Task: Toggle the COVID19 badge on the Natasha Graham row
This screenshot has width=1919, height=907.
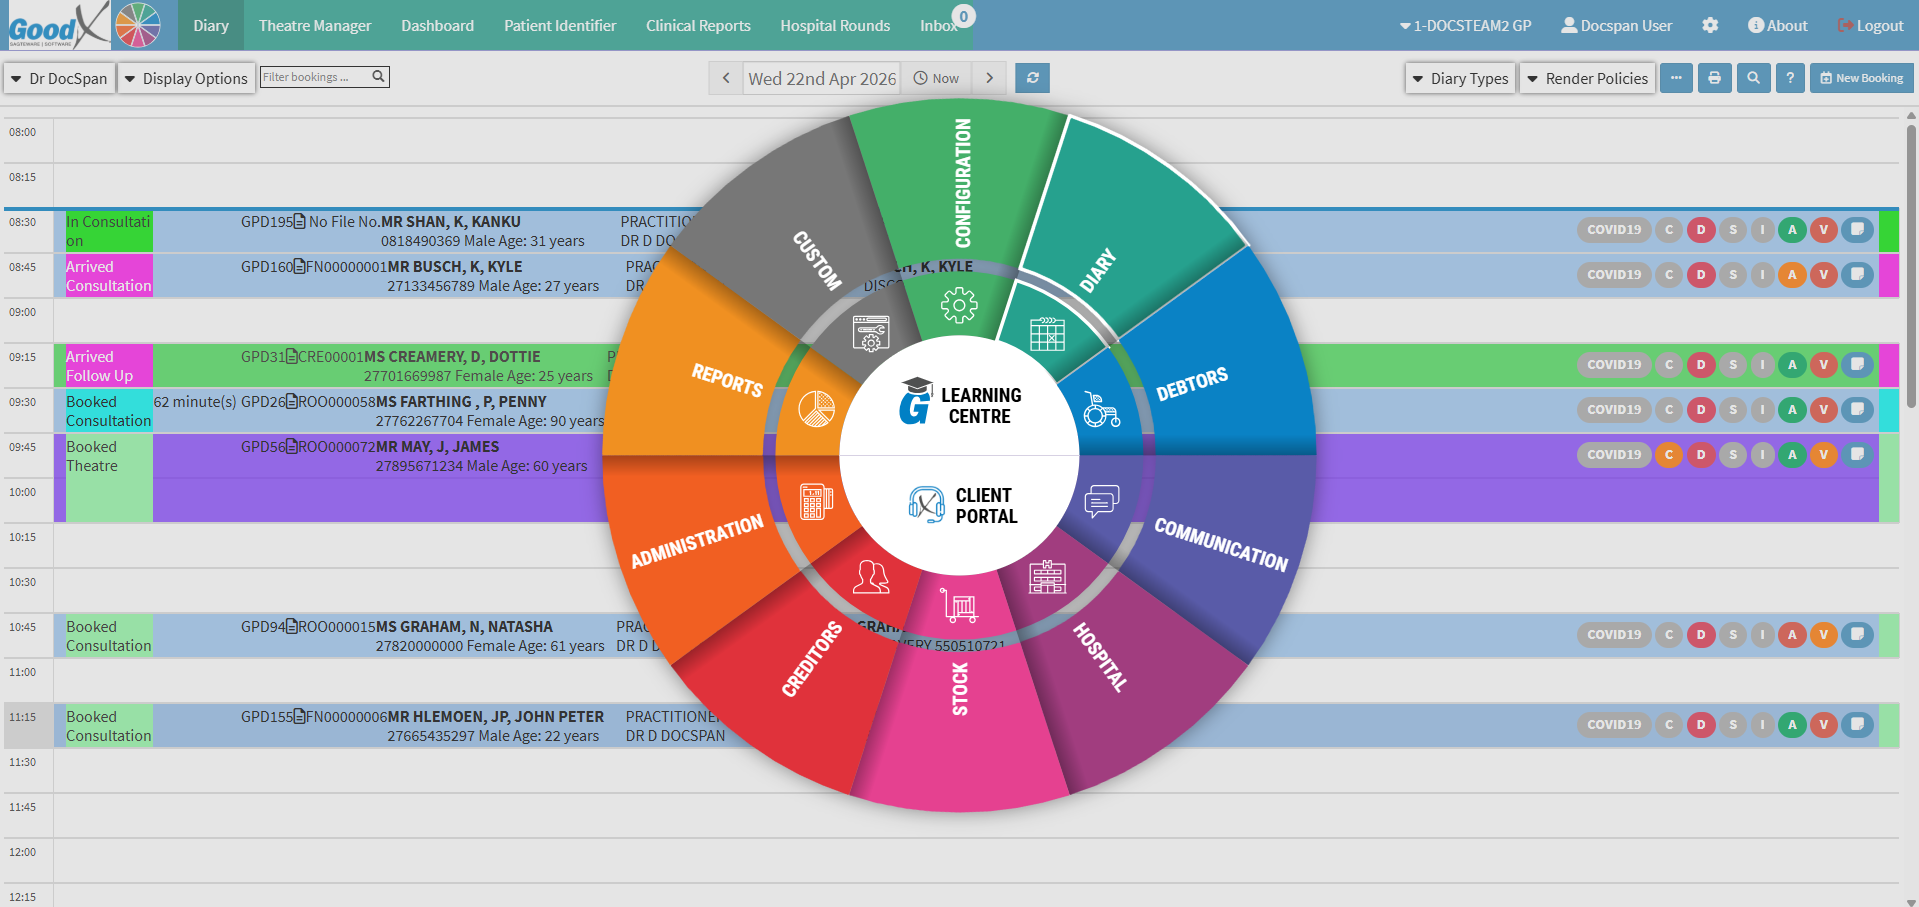Action: coord(1614,635)
